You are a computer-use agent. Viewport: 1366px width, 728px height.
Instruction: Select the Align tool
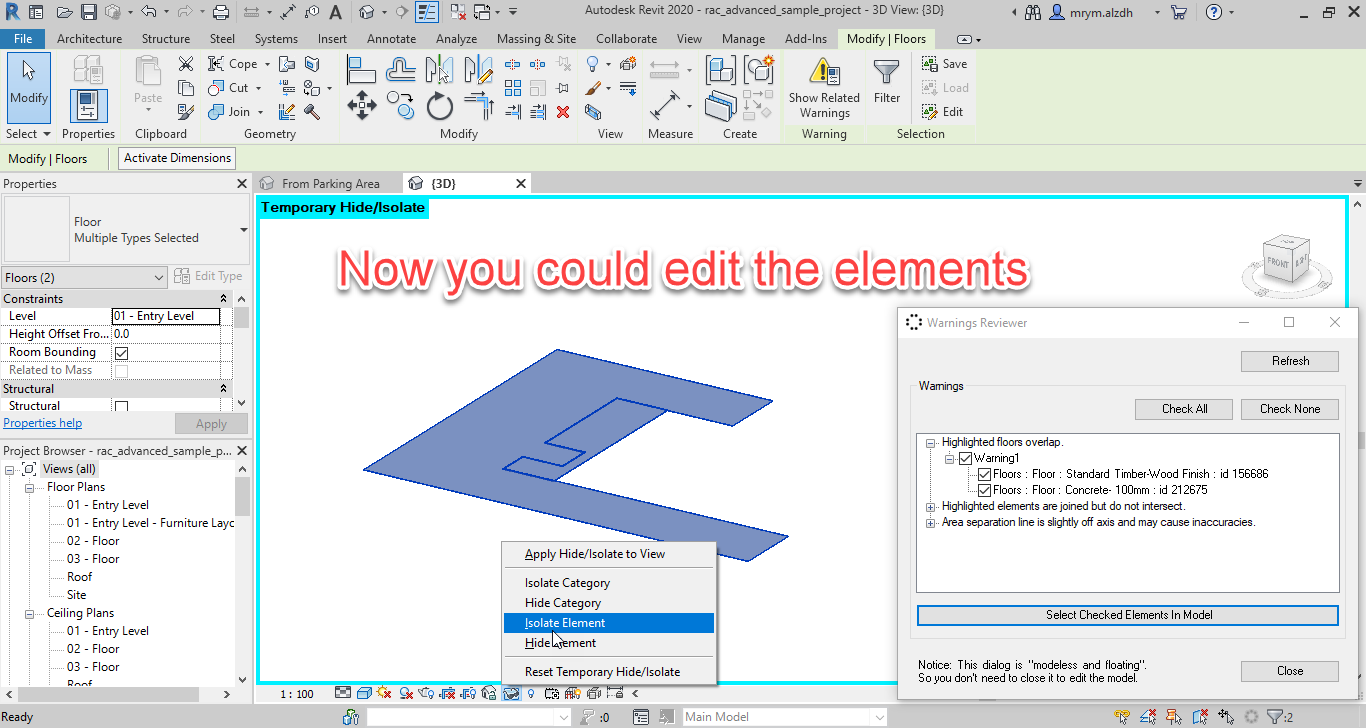(361, 69)
